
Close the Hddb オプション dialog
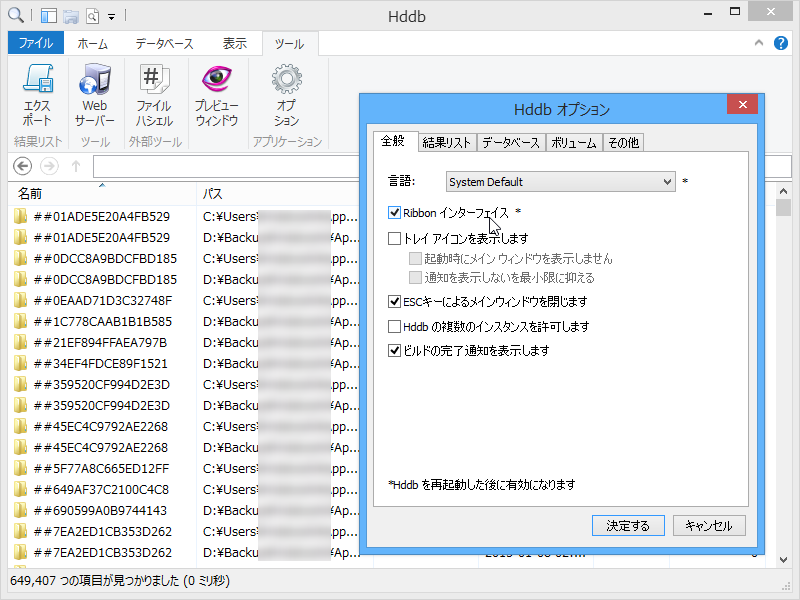[x=742, y=105]
